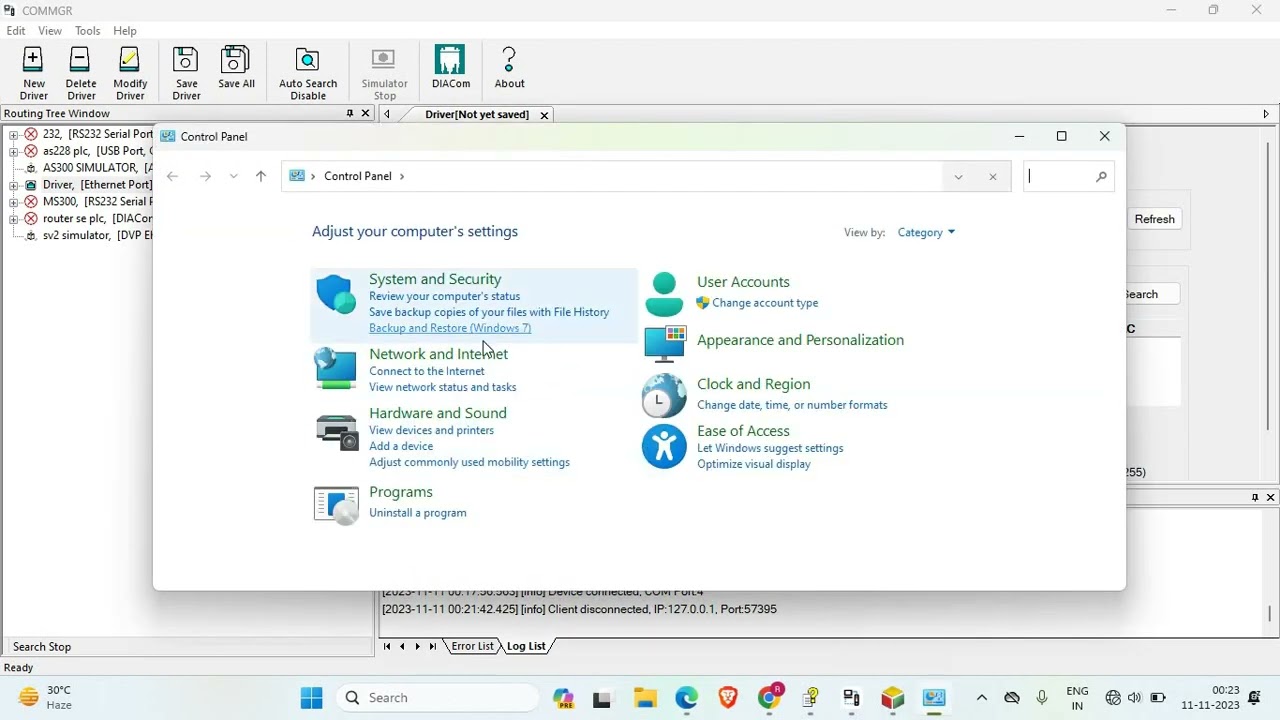Image resolution: width=1280 pixels, height=720 pixels.
Task: Click Adjust commonly used mobility settings
Action: point(469,462)
